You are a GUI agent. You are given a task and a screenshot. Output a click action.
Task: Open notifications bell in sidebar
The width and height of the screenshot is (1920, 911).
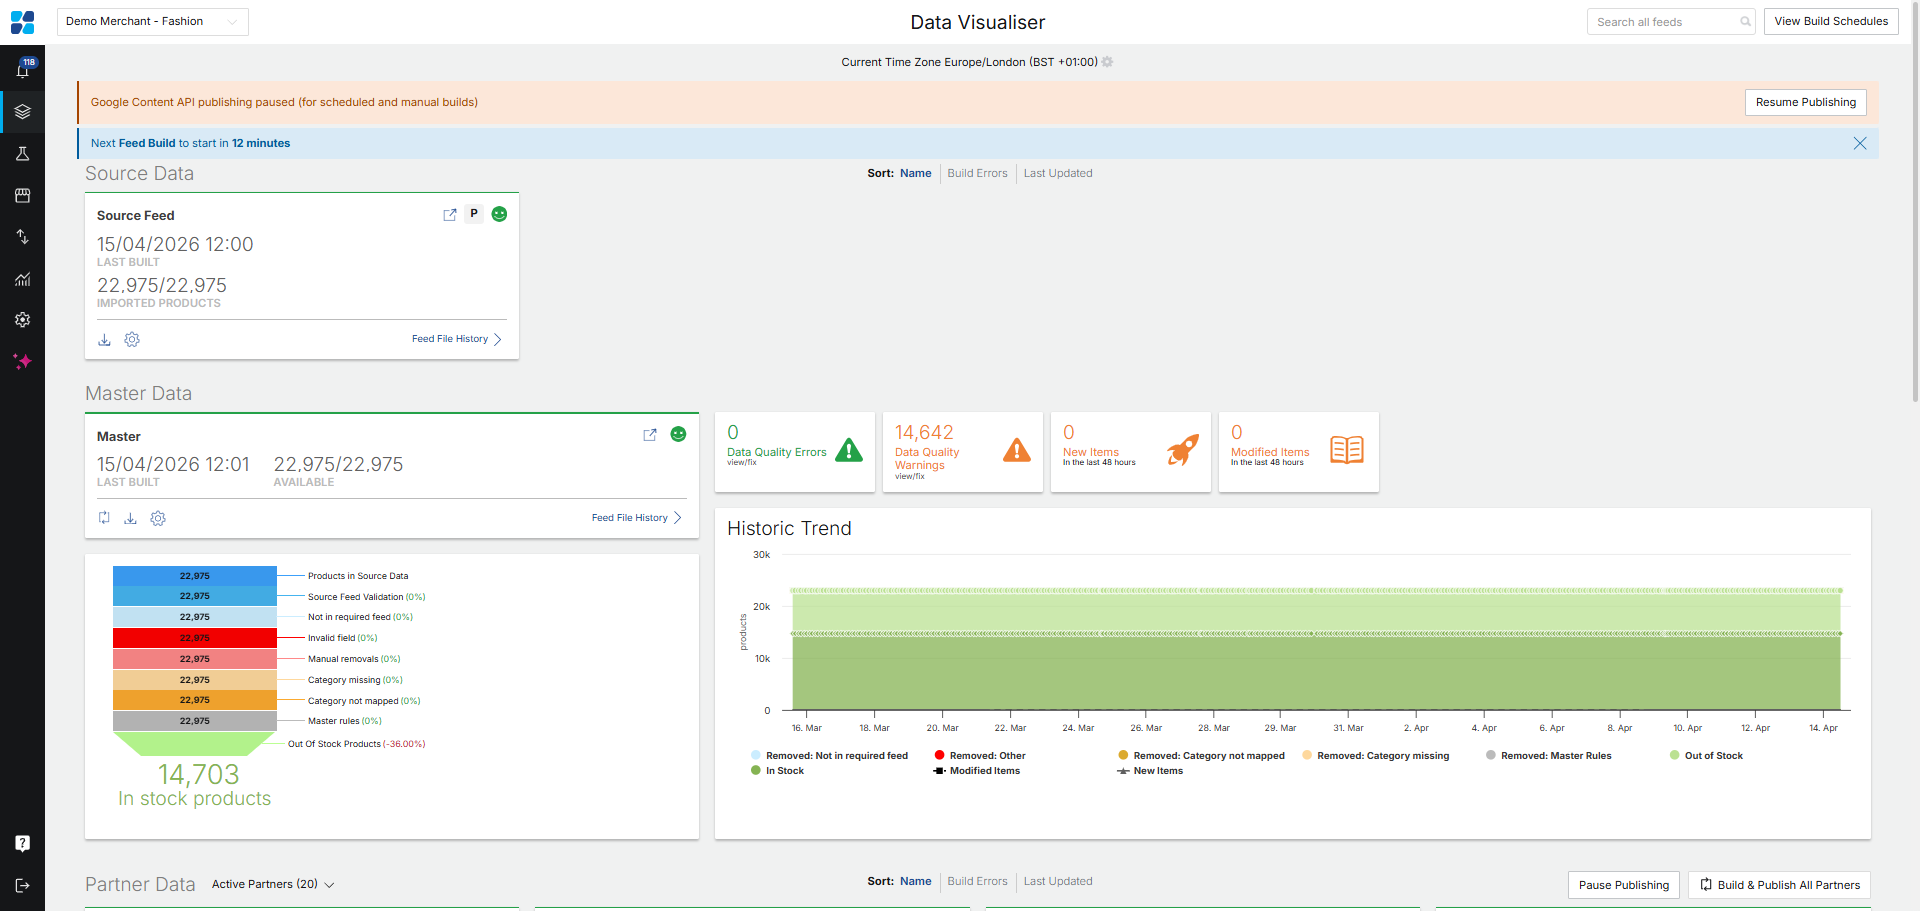pyautogui.click(x=22, y=70)
